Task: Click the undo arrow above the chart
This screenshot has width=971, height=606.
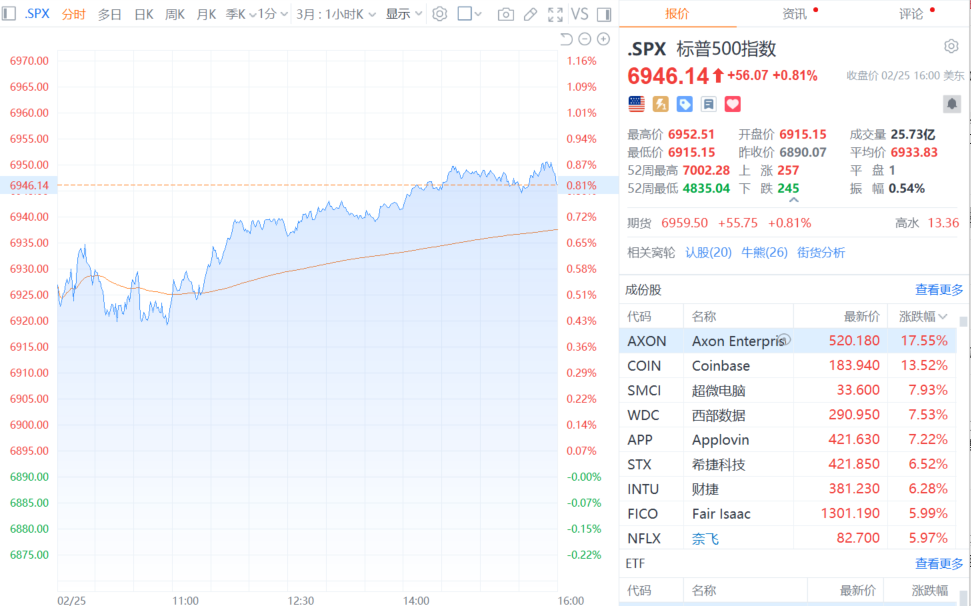Action: [566, 39]
